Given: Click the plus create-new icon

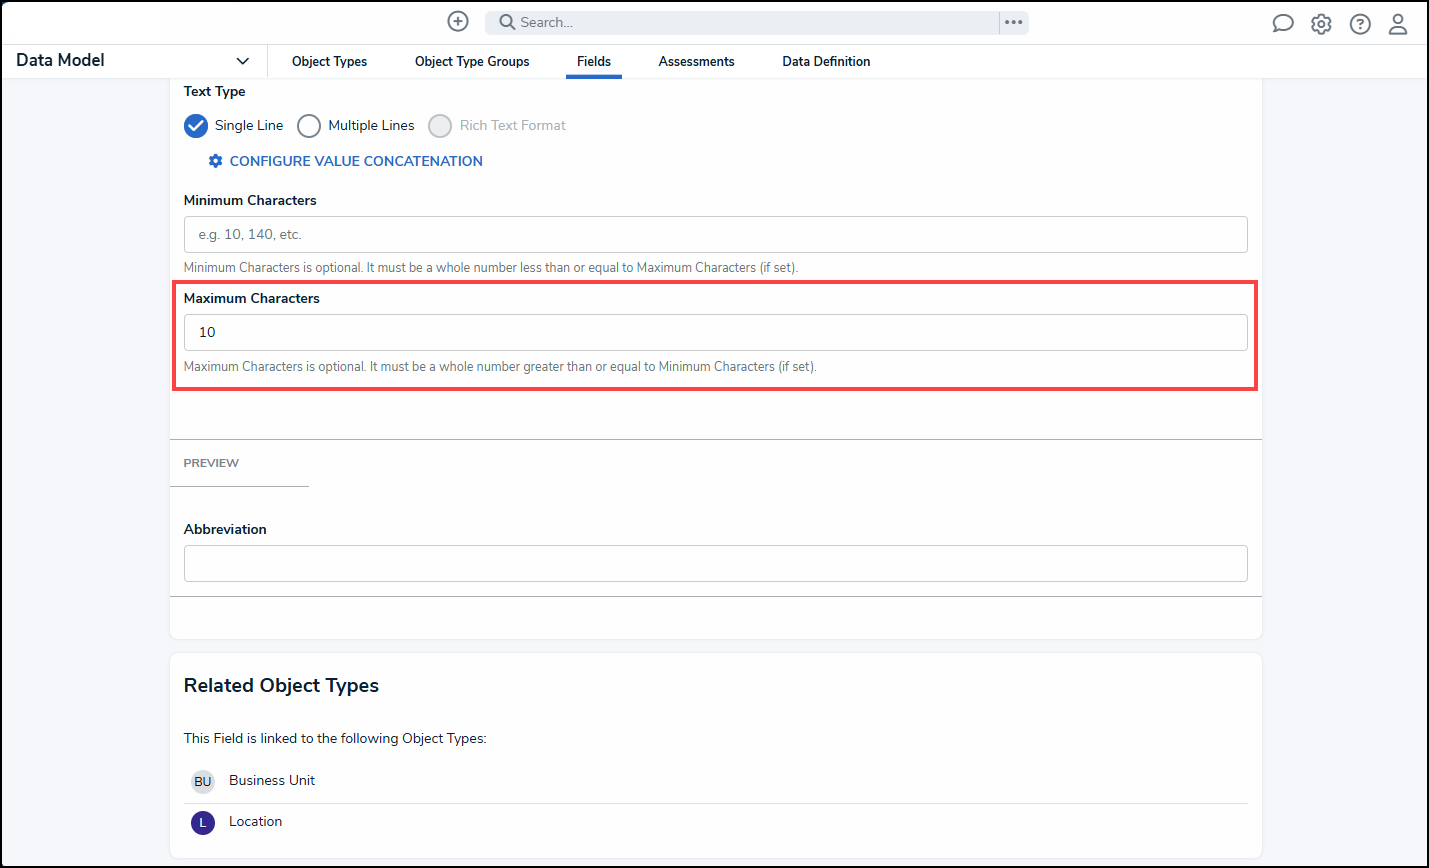Looking at the screenshot, I should [x=458, y=22].
